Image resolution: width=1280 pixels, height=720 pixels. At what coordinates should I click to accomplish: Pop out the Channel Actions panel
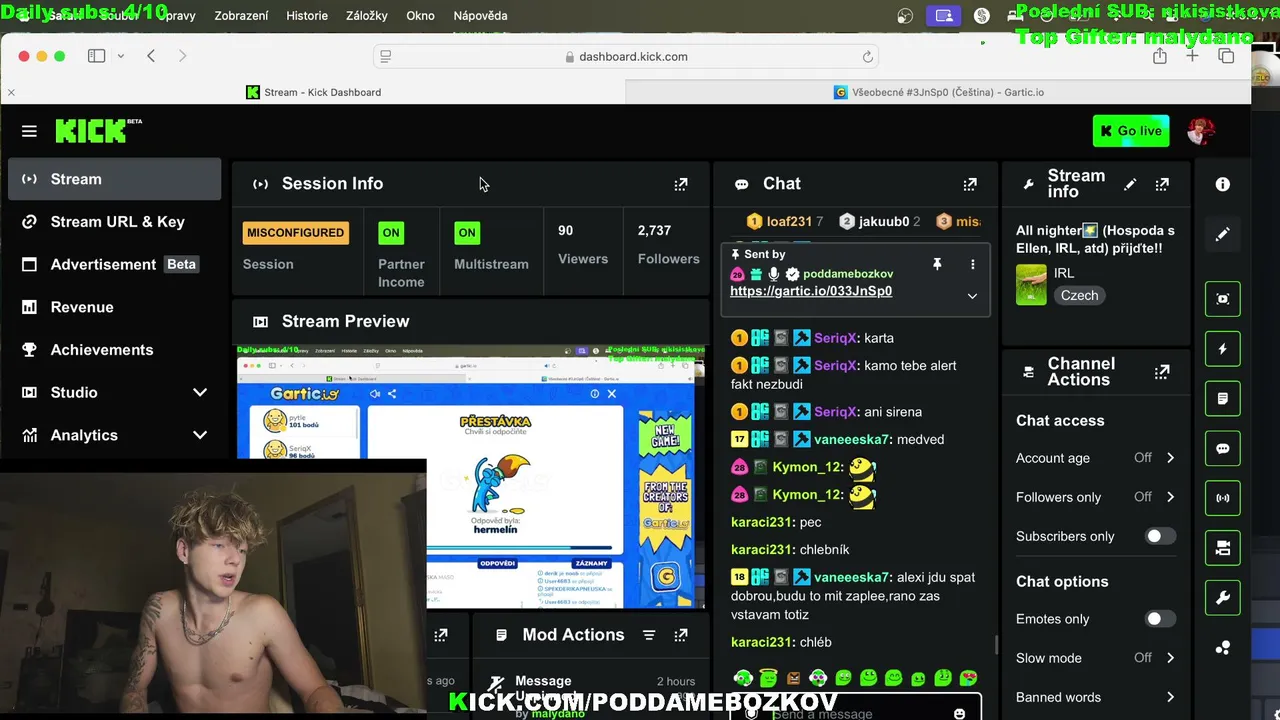coord(1162,372)
